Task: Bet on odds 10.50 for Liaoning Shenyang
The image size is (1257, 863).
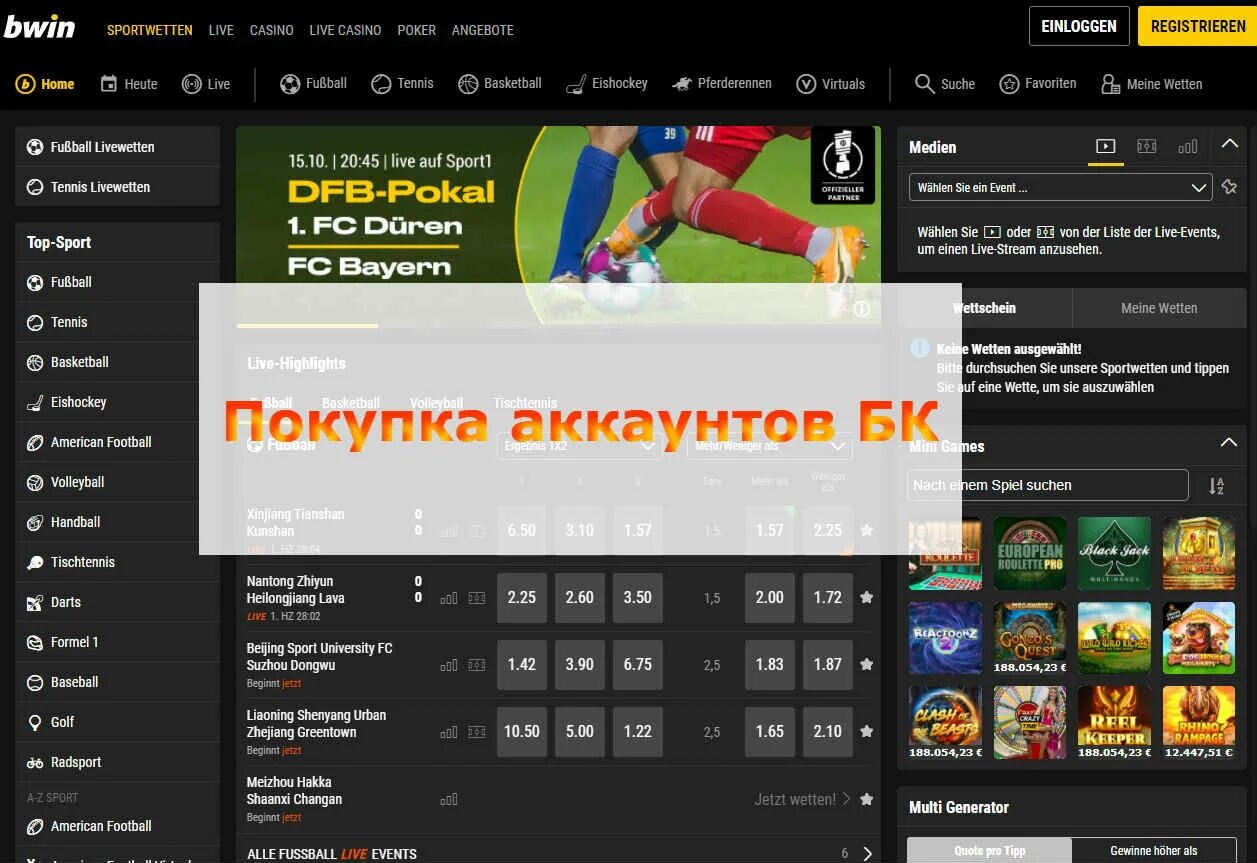Action: click(x=522, y=731)
